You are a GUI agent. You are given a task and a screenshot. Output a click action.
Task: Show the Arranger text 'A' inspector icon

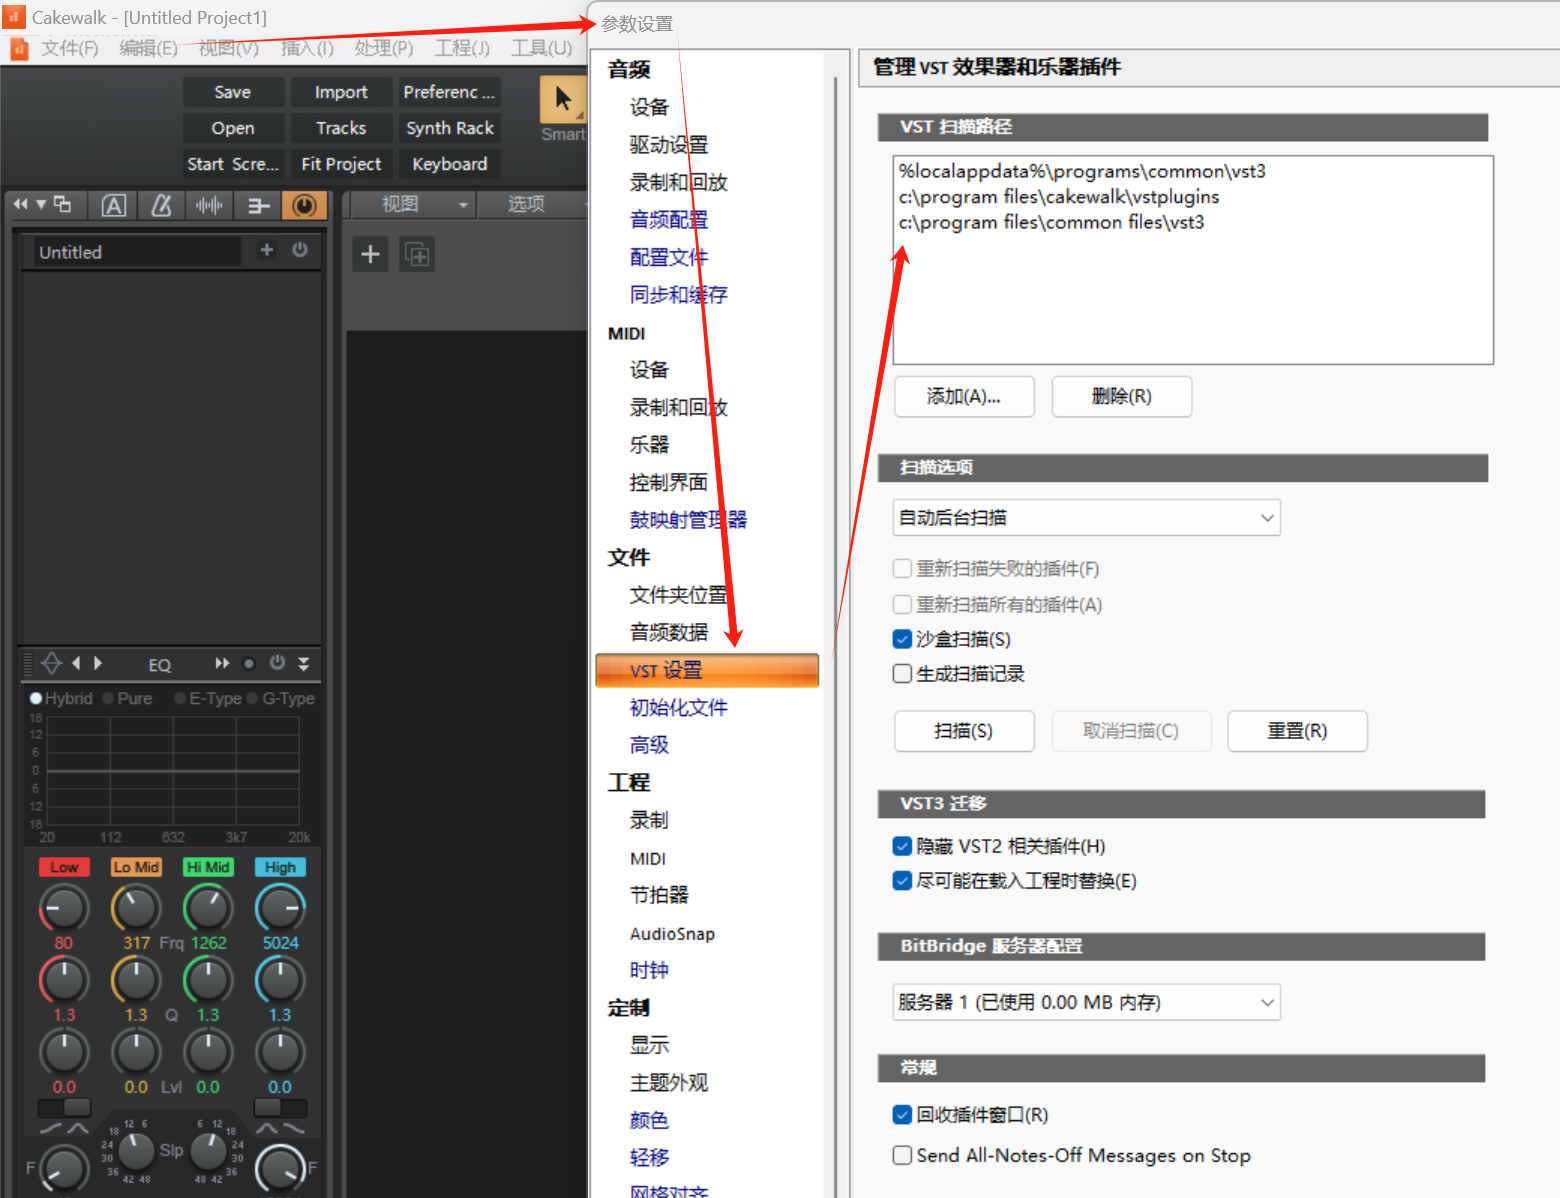114,206
